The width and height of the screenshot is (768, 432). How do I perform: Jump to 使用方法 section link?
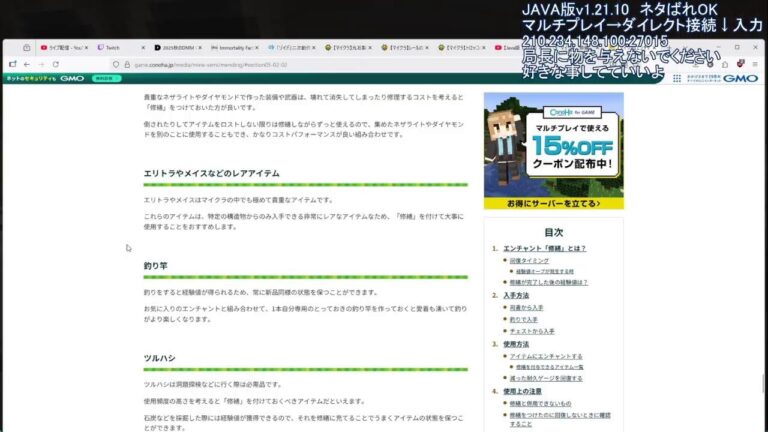[x=515, y=343]
